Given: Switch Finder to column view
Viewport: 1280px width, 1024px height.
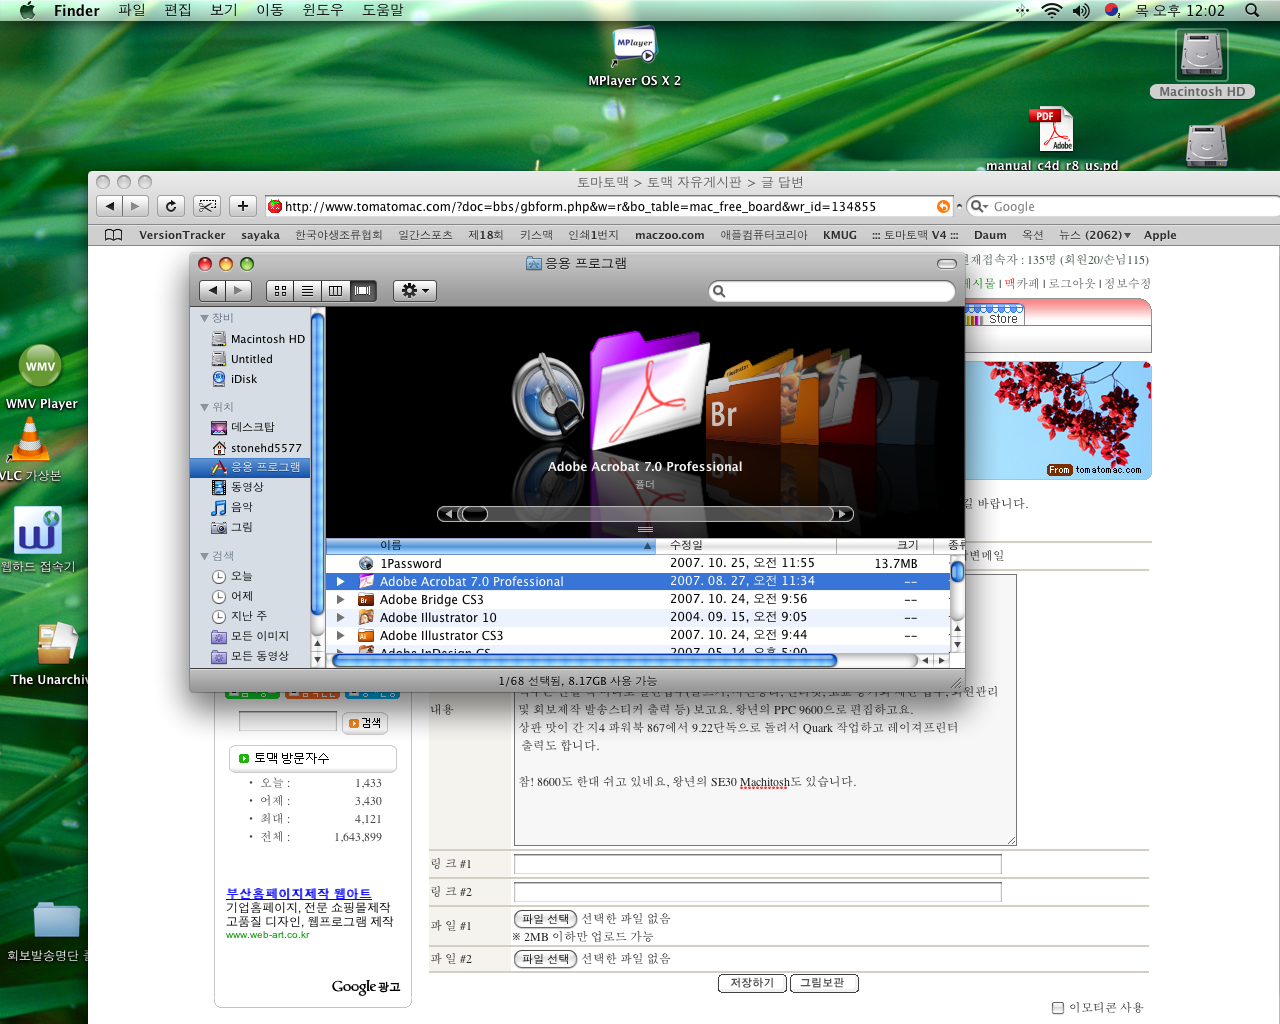Looking at the screenshot, I should tap(335, 291).
